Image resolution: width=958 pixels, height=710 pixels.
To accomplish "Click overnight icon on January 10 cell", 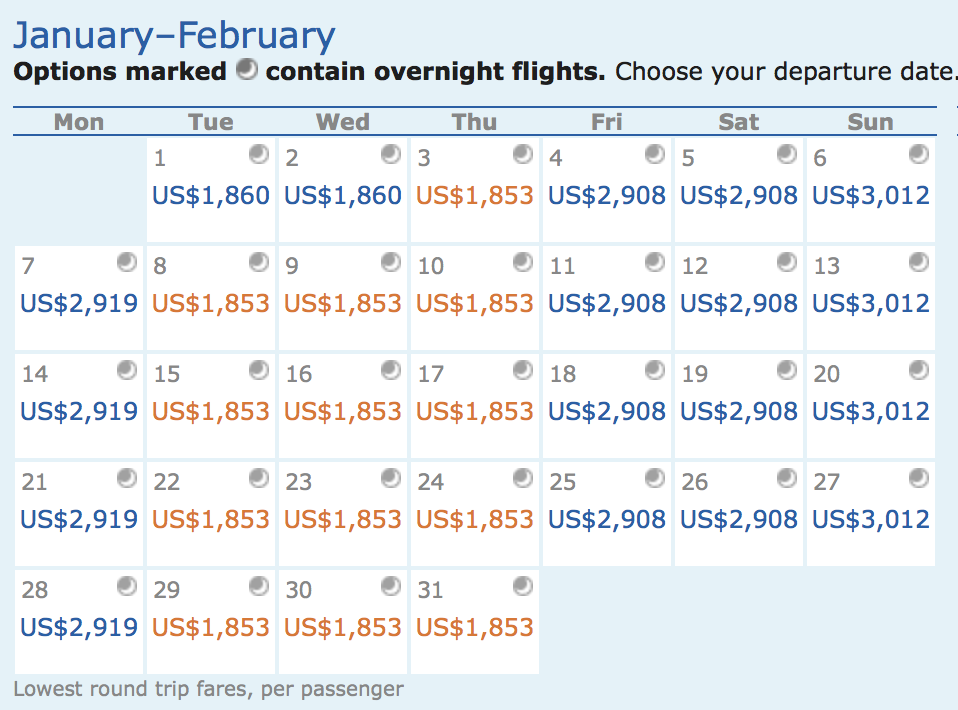I will click(x=523, y=262).
